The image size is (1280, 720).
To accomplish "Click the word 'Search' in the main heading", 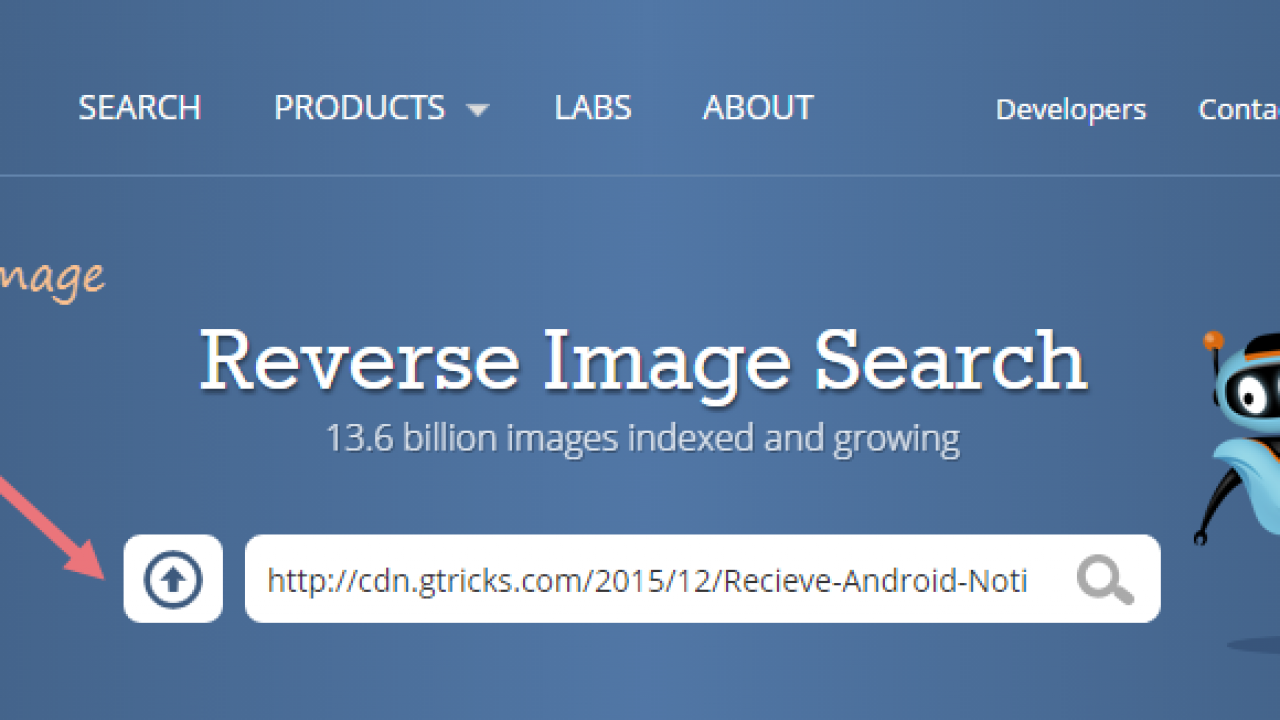I will coord(950,361).
